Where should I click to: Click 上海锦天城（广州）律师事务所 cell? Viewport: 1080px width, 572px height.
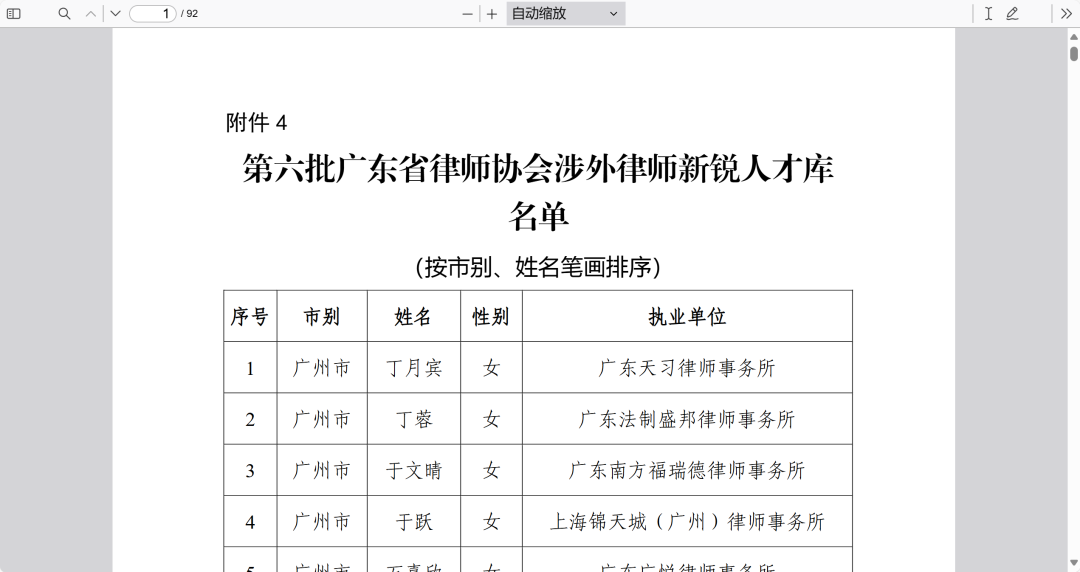(687, 522)
